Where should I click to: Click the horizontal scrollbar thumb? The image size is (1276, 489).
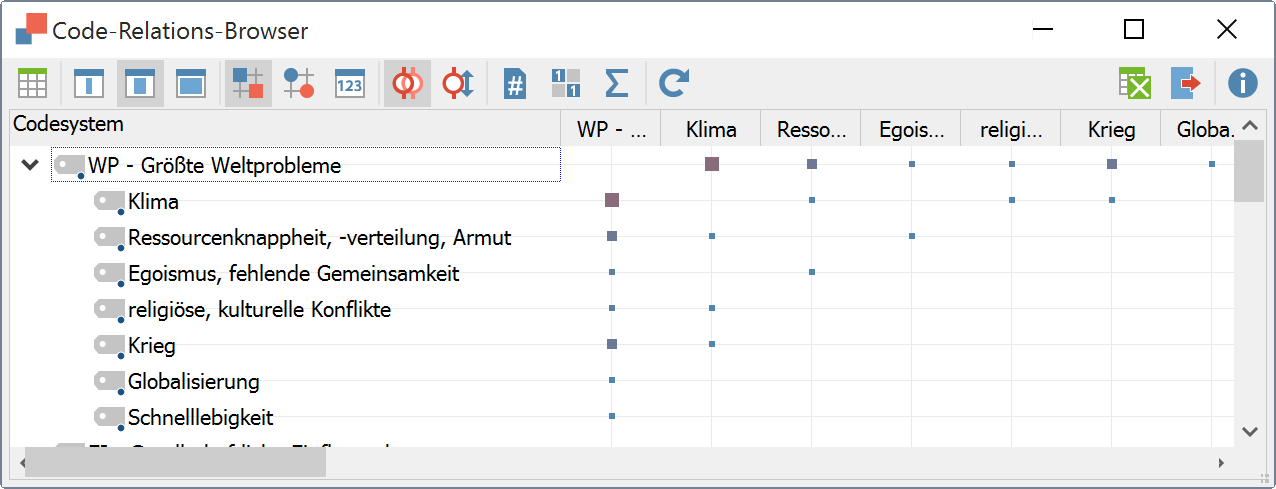pyautogui.click(x=175, y=463)
